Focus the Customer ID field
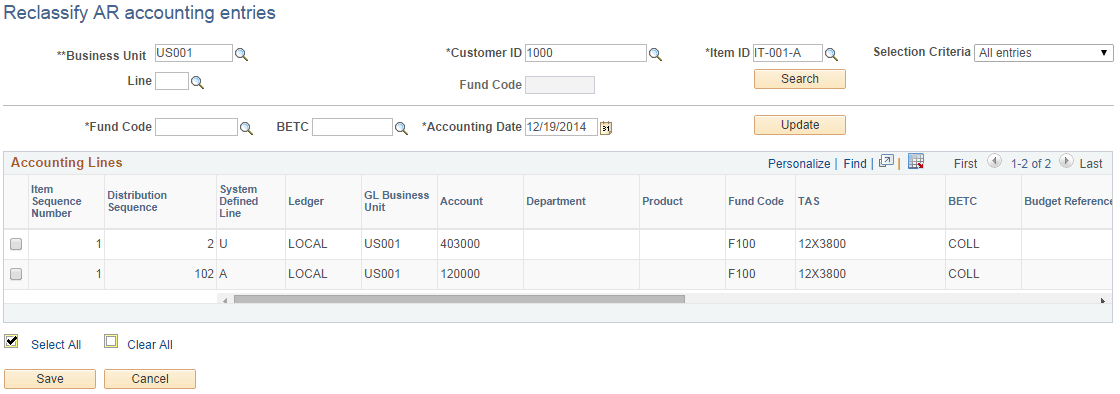 [x=586, y=53]
